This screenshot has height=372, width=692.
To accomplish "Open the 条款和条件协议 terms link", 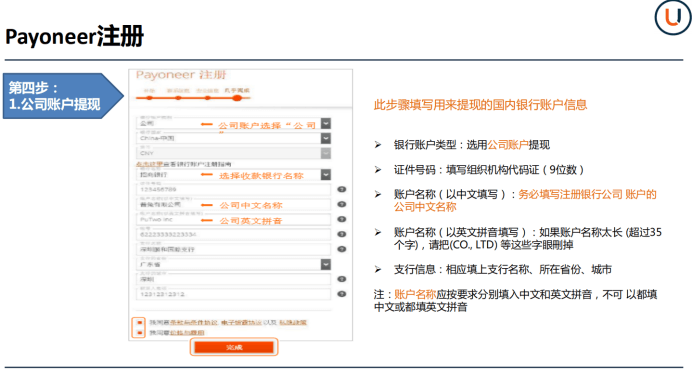I will coord(194,323).
